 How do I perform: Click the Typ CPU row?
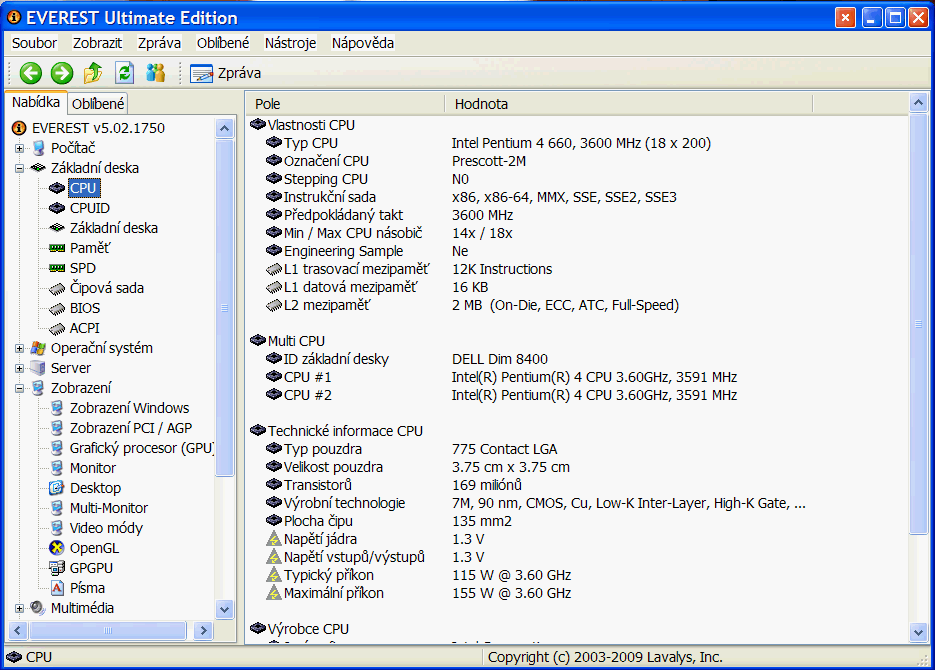(577, 143)
